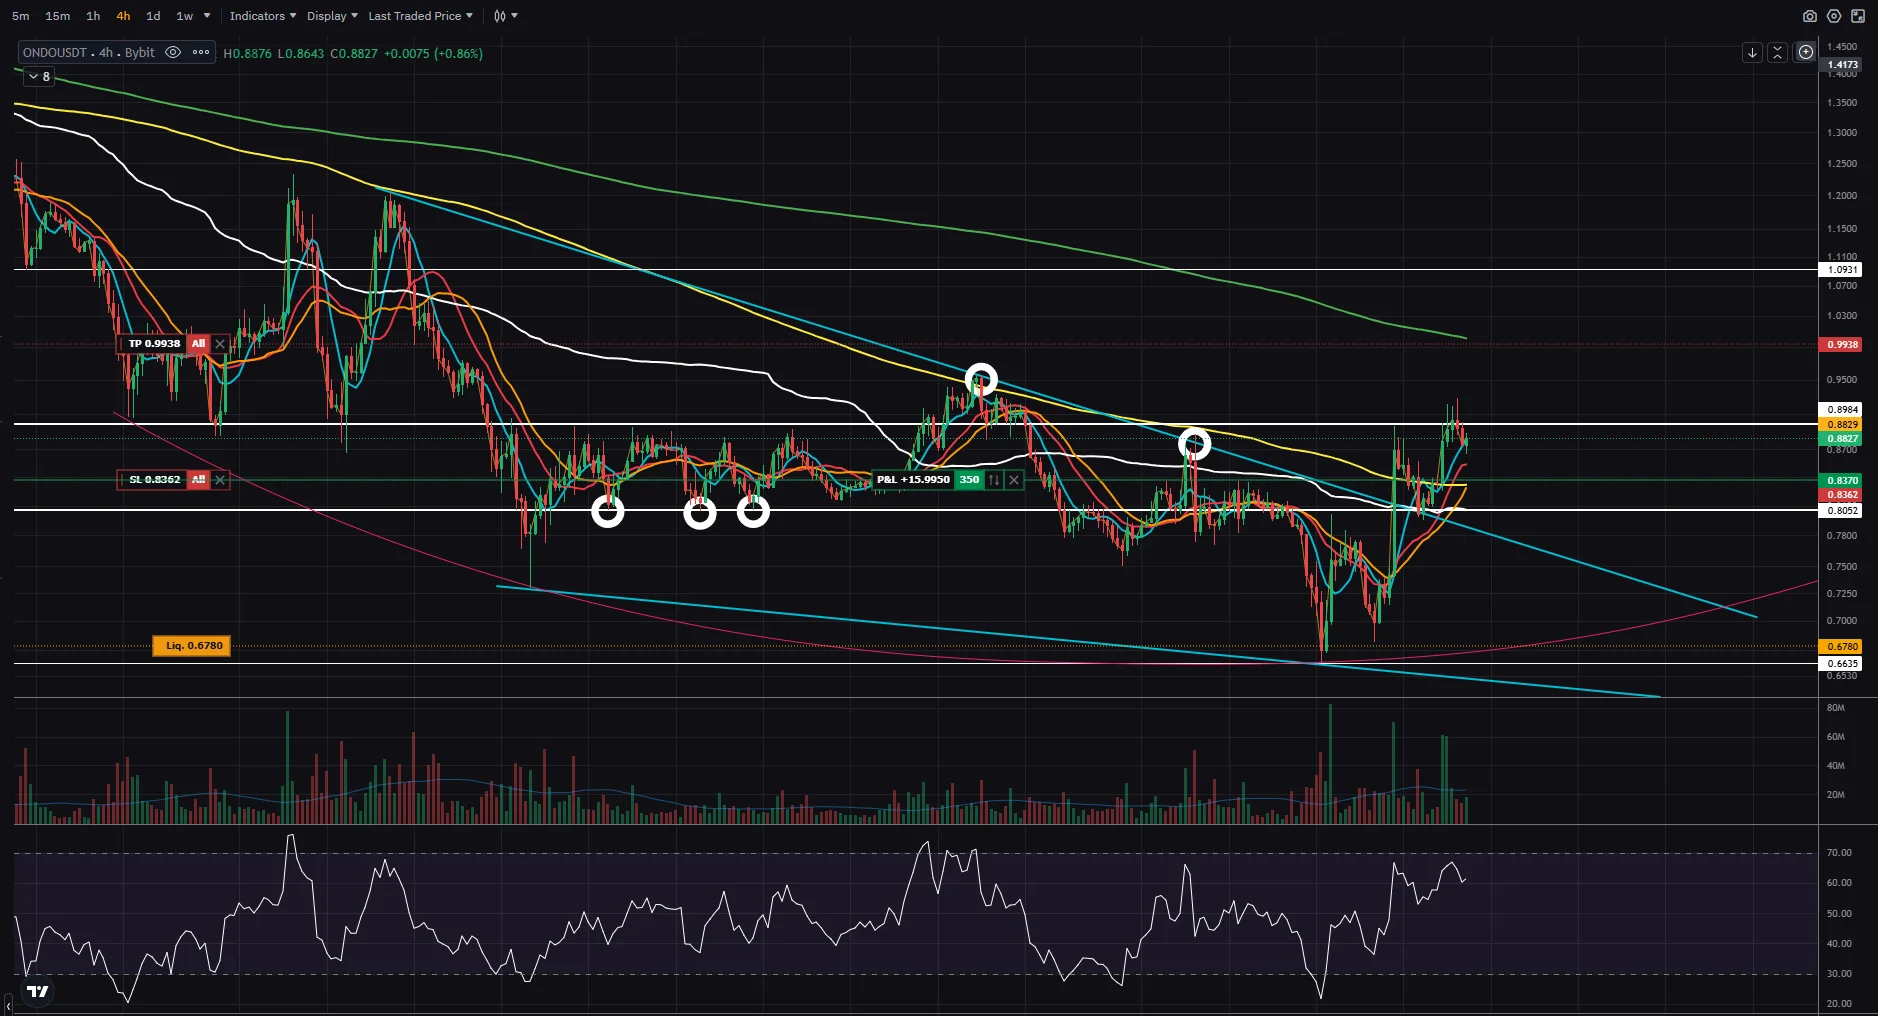Cancel the TP 0.9938 order
The height and width of the screenshot is (1016, 1878).
[220, 344]
